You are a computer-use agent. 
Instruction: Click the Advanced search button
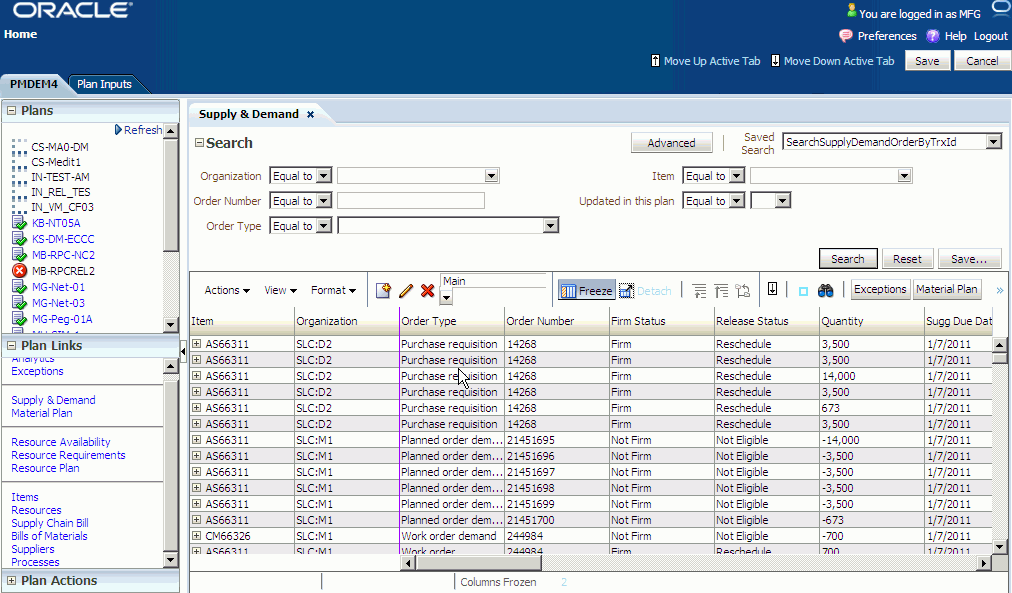pos(671,143)
